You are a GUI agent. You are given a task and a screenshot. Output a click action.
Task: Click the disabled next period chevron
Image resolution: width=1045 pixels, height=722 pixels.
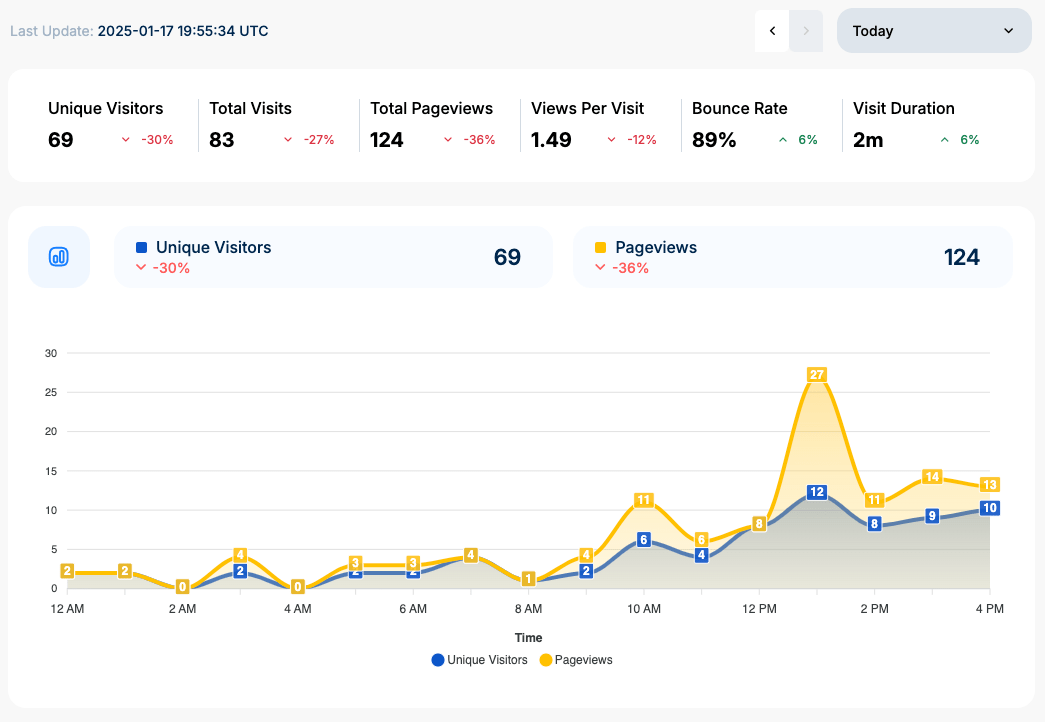pos(806,31)
